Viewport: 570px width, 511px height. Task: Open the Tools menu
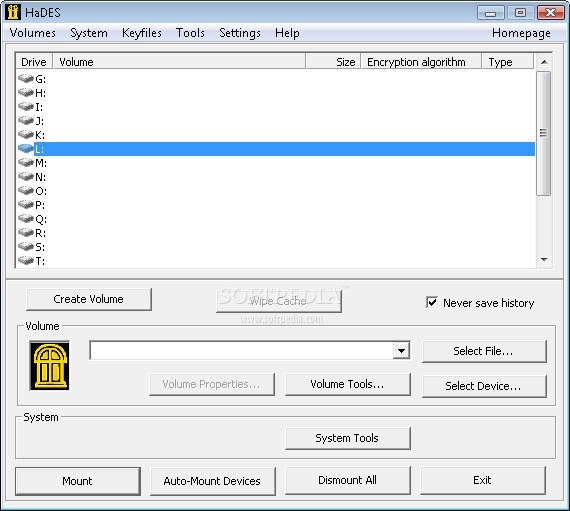pos(190,33)
